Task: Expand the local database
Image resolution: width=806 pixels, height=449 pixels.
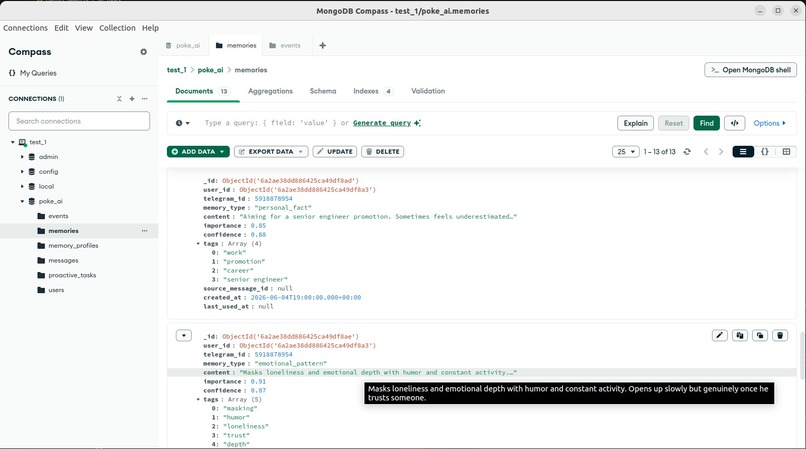Action: pos(22,187)
